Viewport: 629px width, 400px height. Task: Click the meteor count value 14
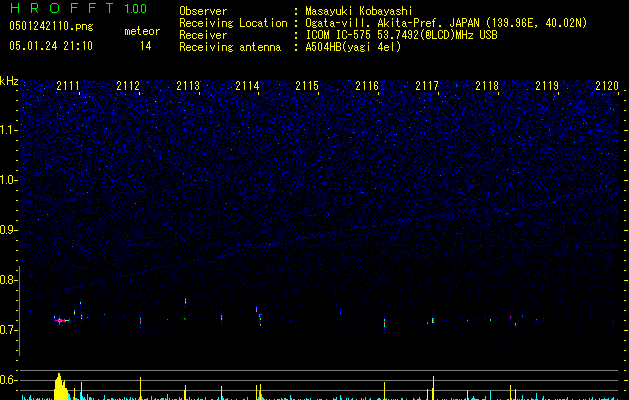tap(146, 46)
